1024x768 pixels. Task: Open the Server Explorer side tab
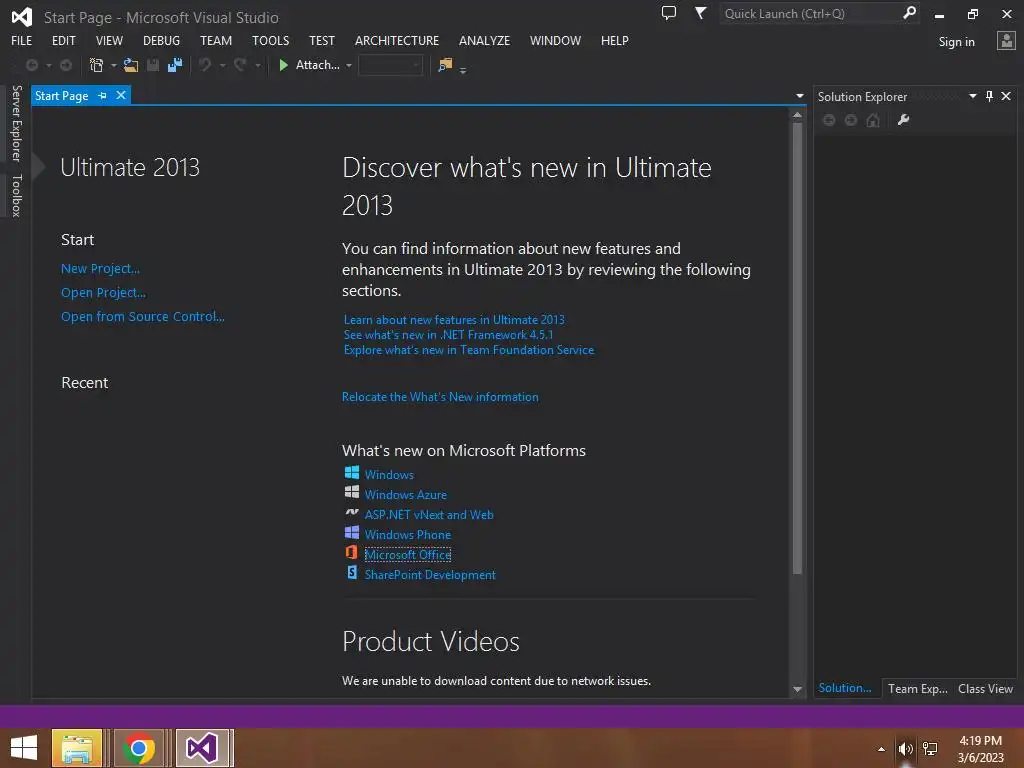17,123
